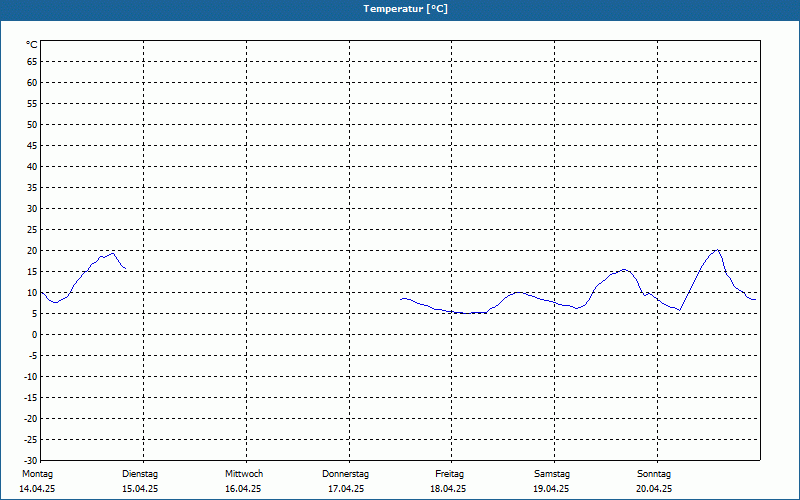Click the 'Temperatur [°C]' chart title
Screen dimensions: 800x500
(x=405, y=9)
